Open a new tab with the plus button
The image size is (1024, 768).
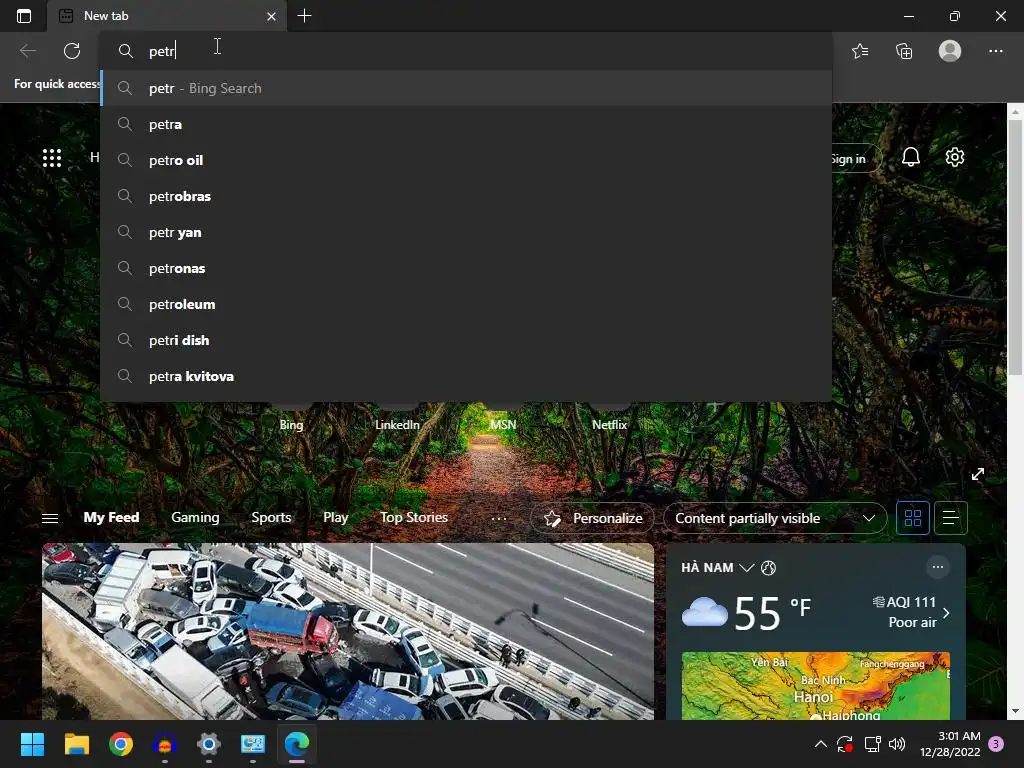304,16
